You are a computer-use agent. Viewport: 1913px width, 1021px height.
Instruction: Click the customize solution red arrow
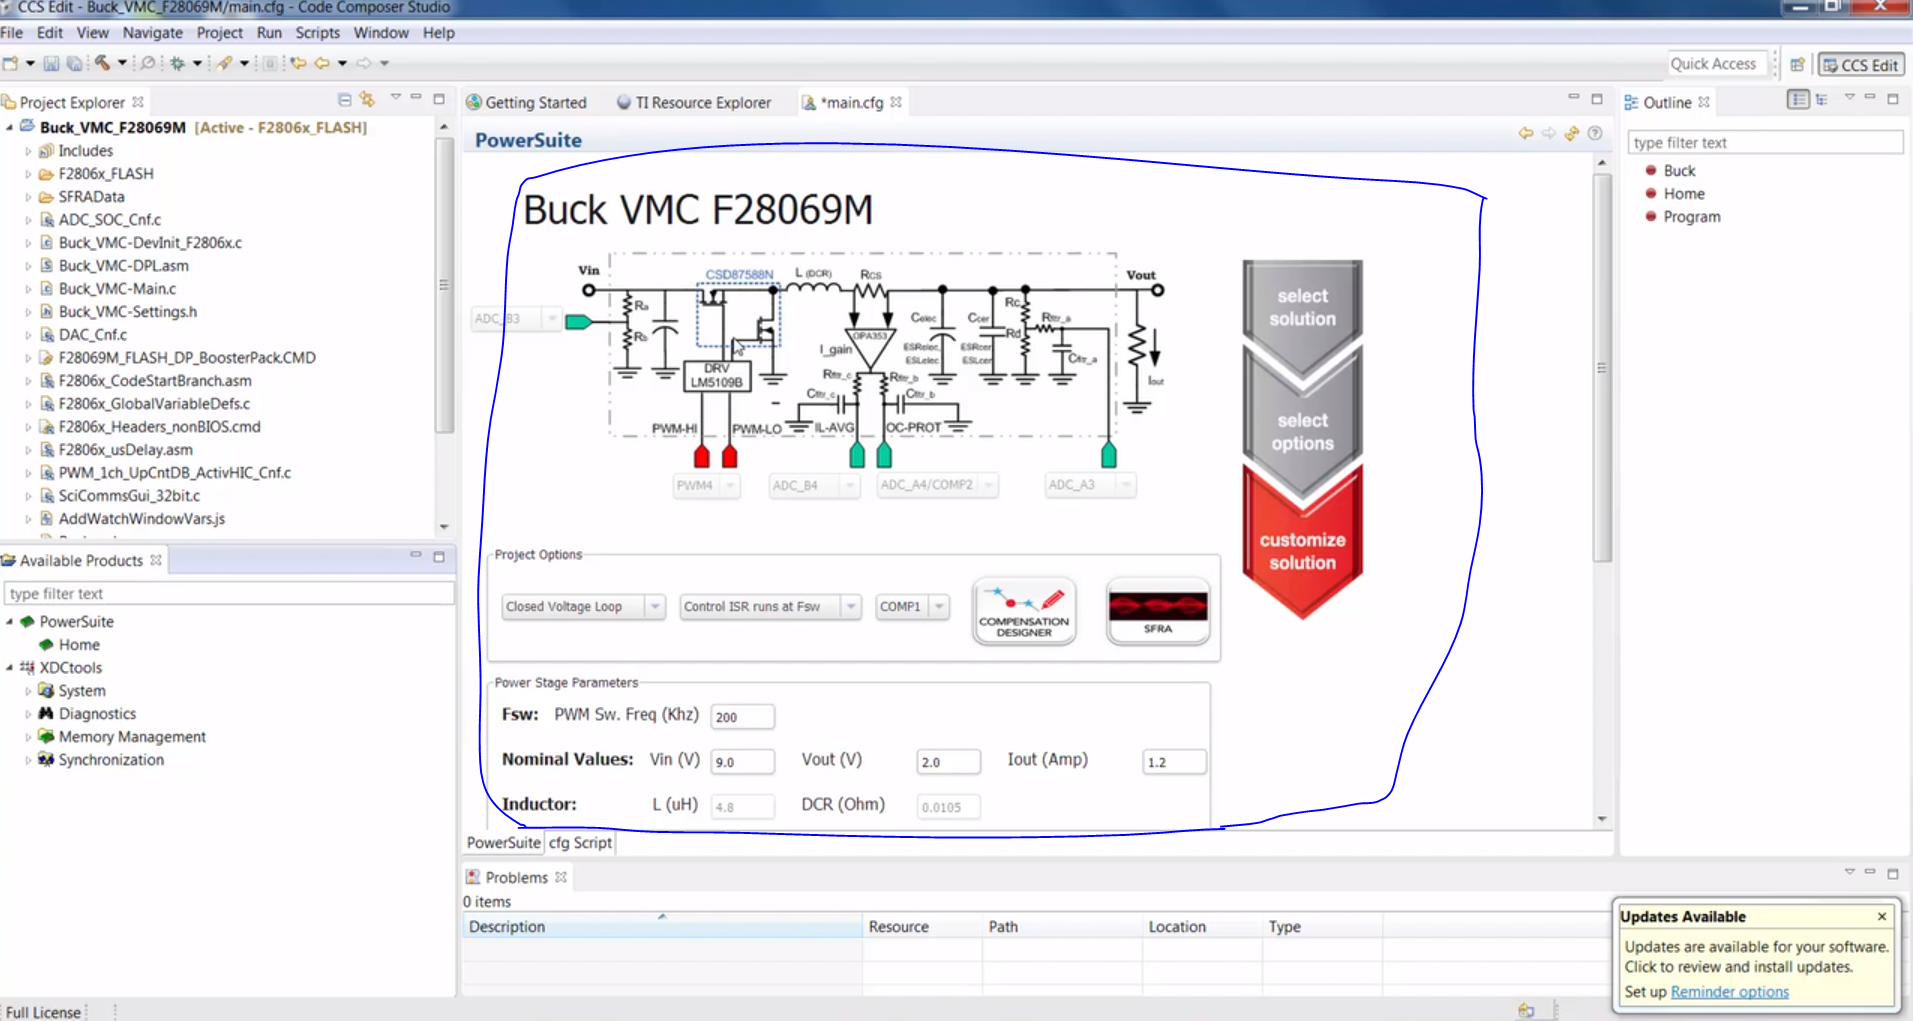click(1302, 546)
